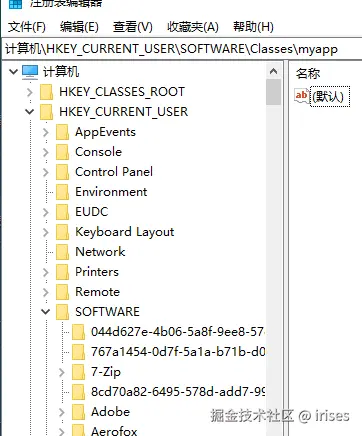Click the 044d627e key folder icon
Viewport: 362px width, 436px height.
[x=78, y=332]
